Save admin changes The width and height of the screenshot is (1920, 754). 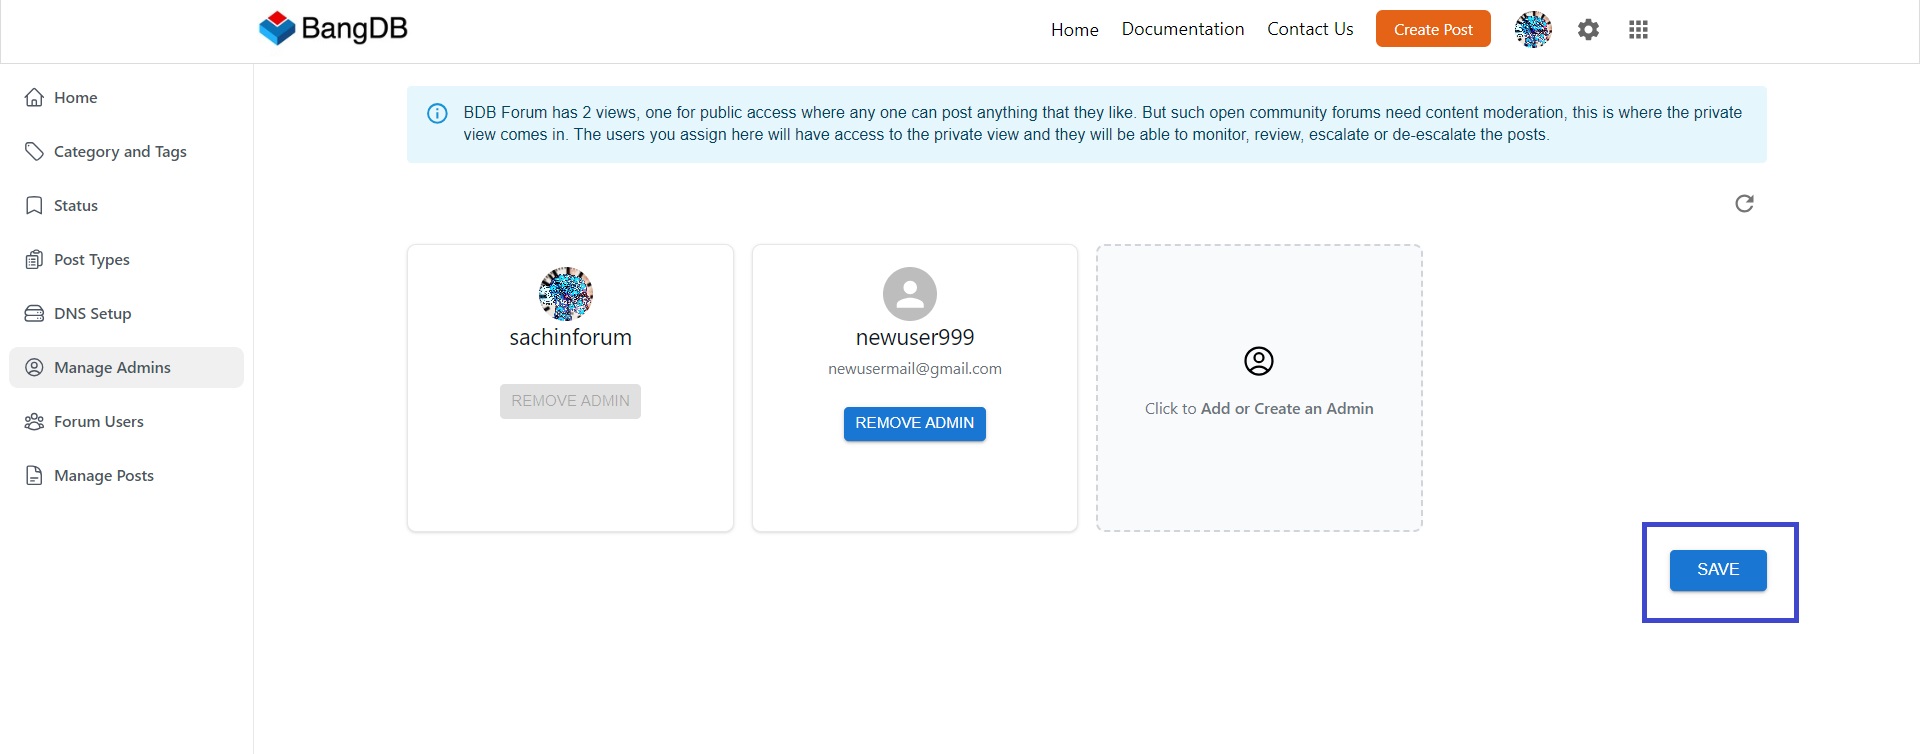click(1718, 570)
